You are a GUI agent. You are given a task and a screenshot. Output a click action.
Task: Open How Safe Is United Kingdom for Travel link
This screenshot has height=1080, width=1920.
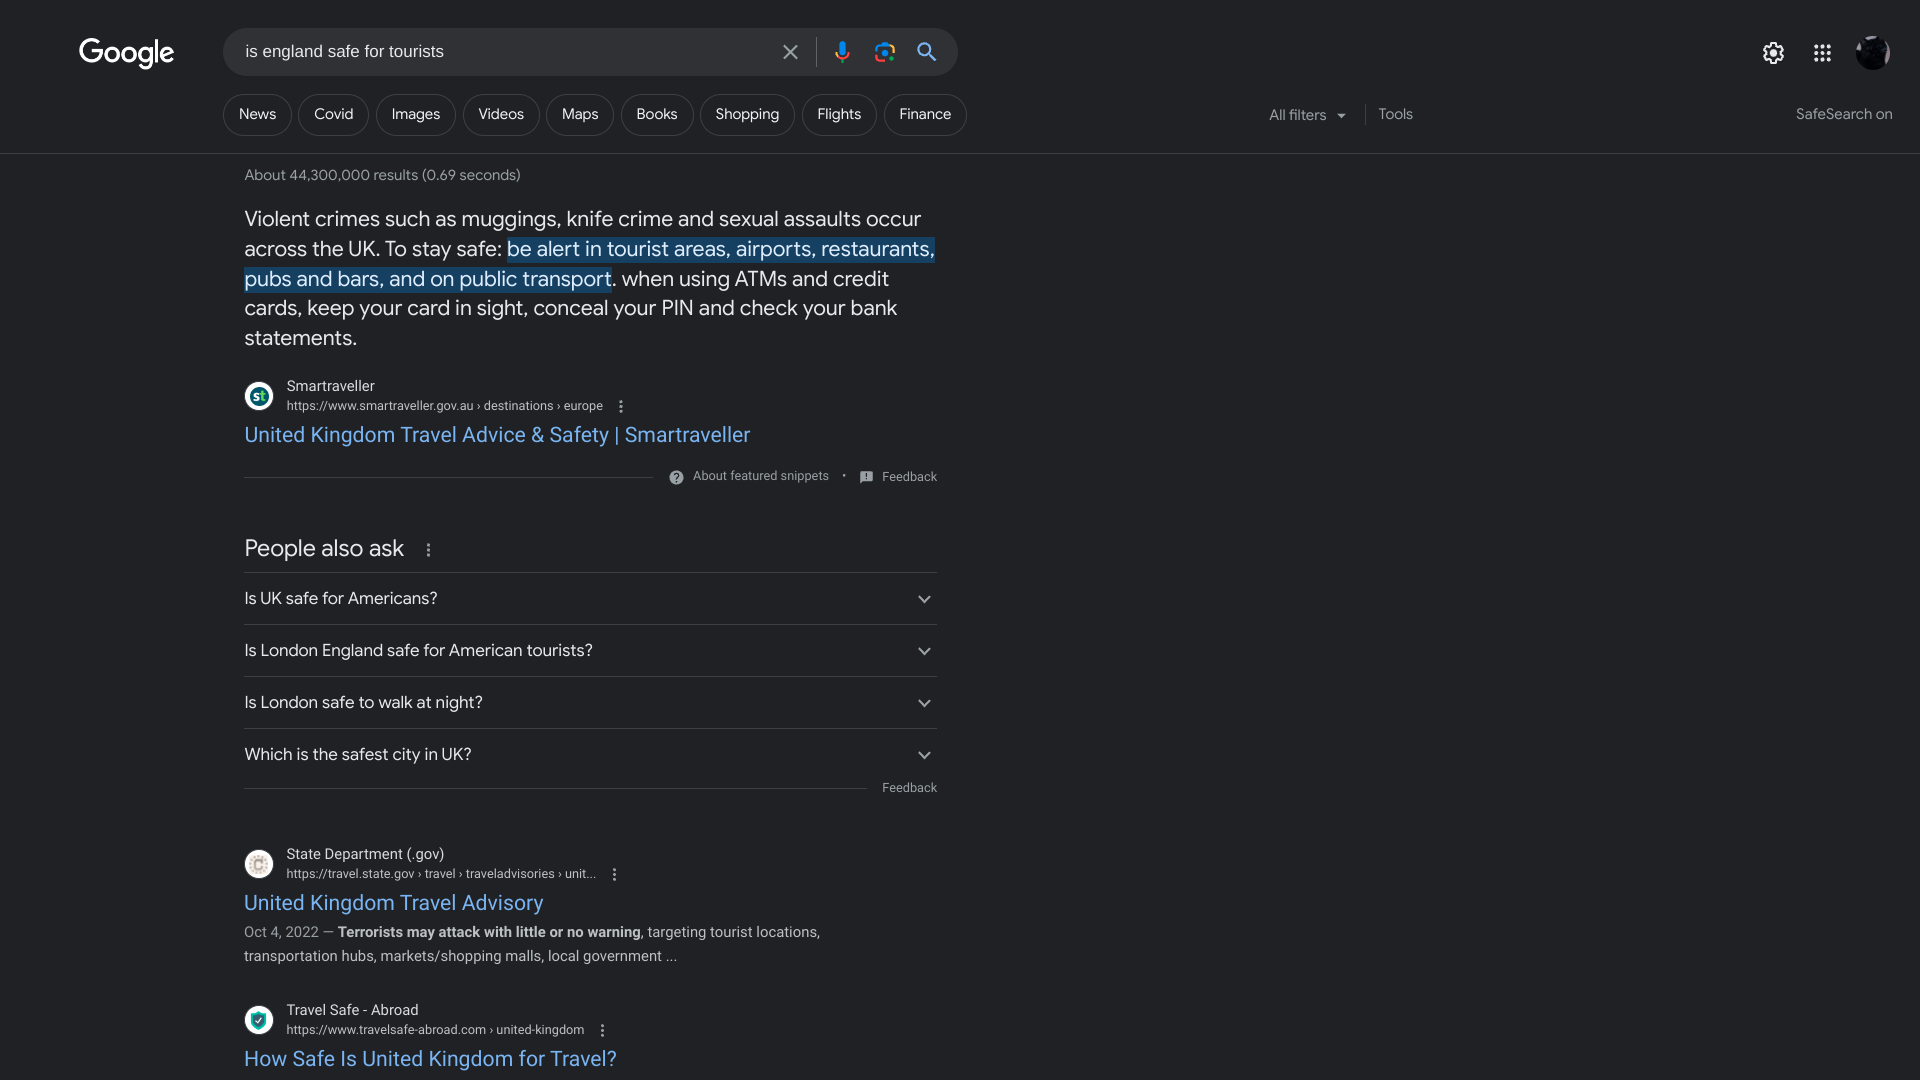(x=430, y=1059)
